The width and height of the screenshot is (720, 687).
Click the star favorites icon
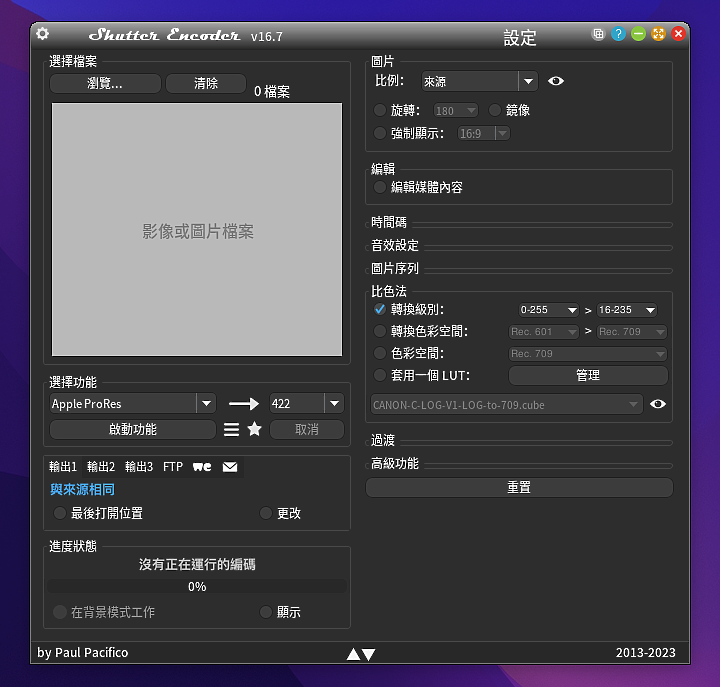[x=254, y=429]
